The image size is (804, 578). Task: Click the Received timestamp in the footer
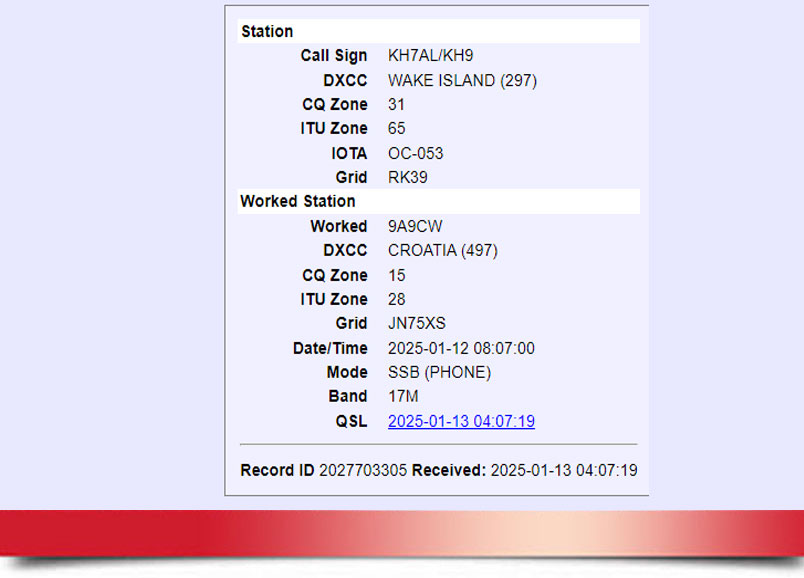(x=564, y=470)
